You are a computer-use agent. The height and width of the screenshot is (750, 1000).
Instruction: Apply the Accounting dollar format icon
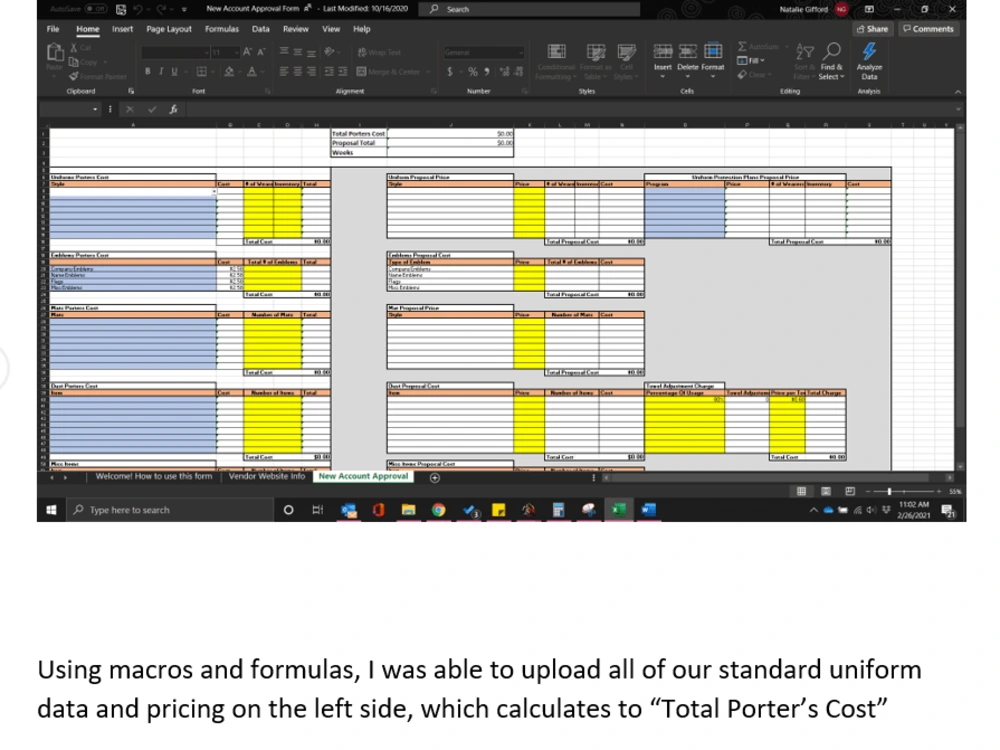(450, 71)
